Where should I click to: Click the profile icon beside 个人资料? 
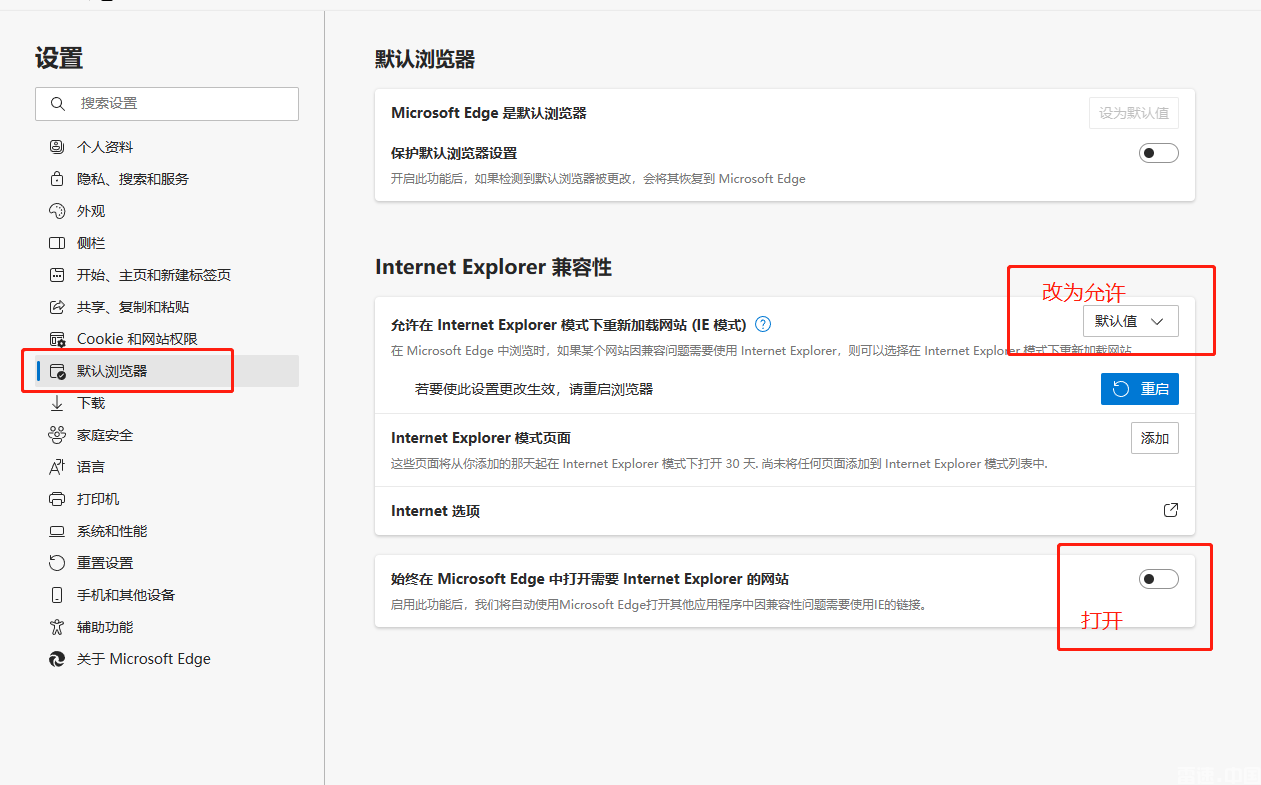(x=57, y=147)
